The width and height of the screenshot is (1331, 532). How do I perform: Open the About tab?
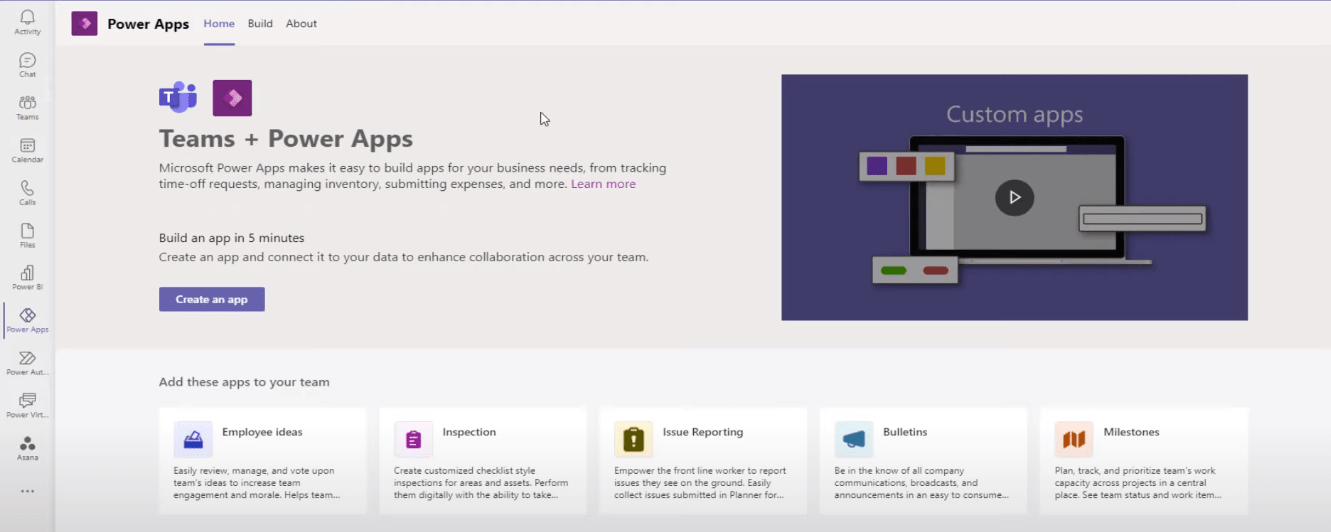pyautogui.click(x=301, y=24)
